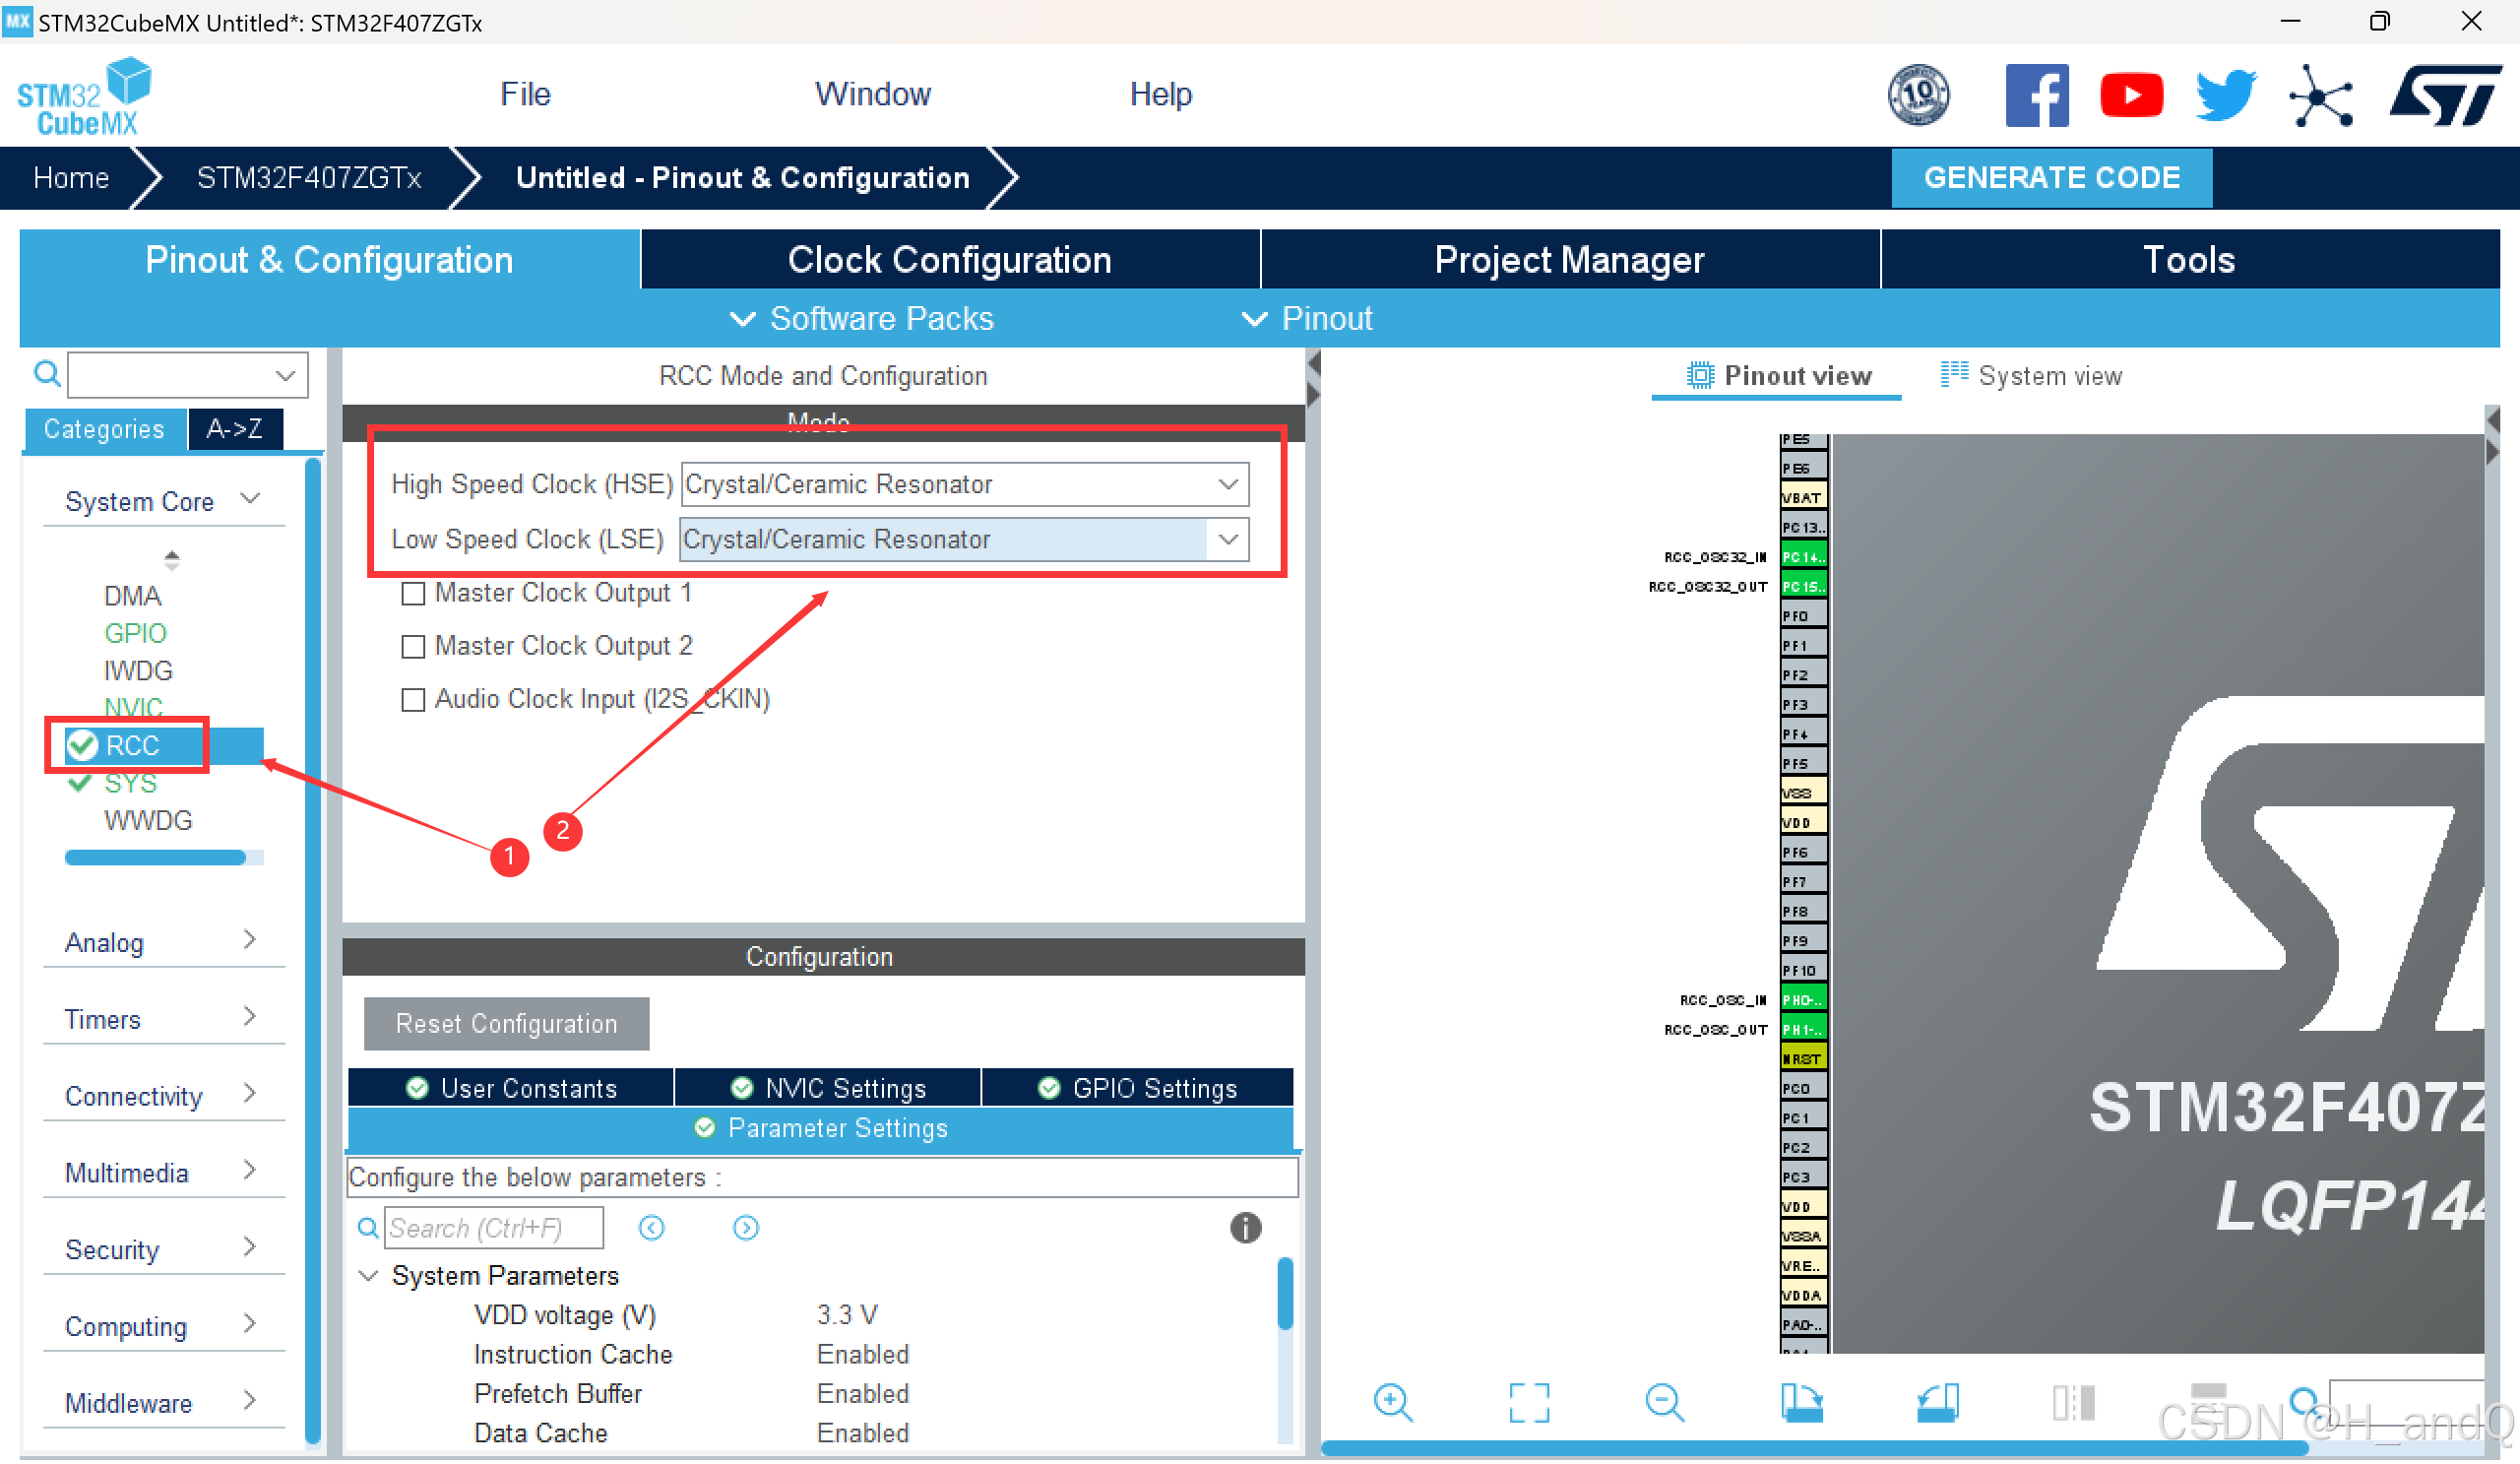This screenshot has width=2520, height=1464.
Task: Click the VBAT pin on chip
Action: point(1803,498)
